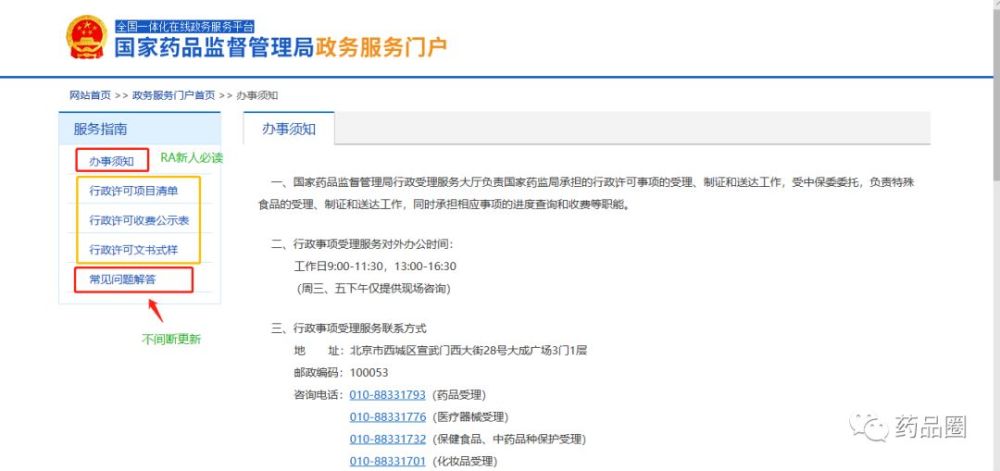The image size is (1000, 471).
Task: Click the 服务指南 panel header
Action: tap(140, 129)
